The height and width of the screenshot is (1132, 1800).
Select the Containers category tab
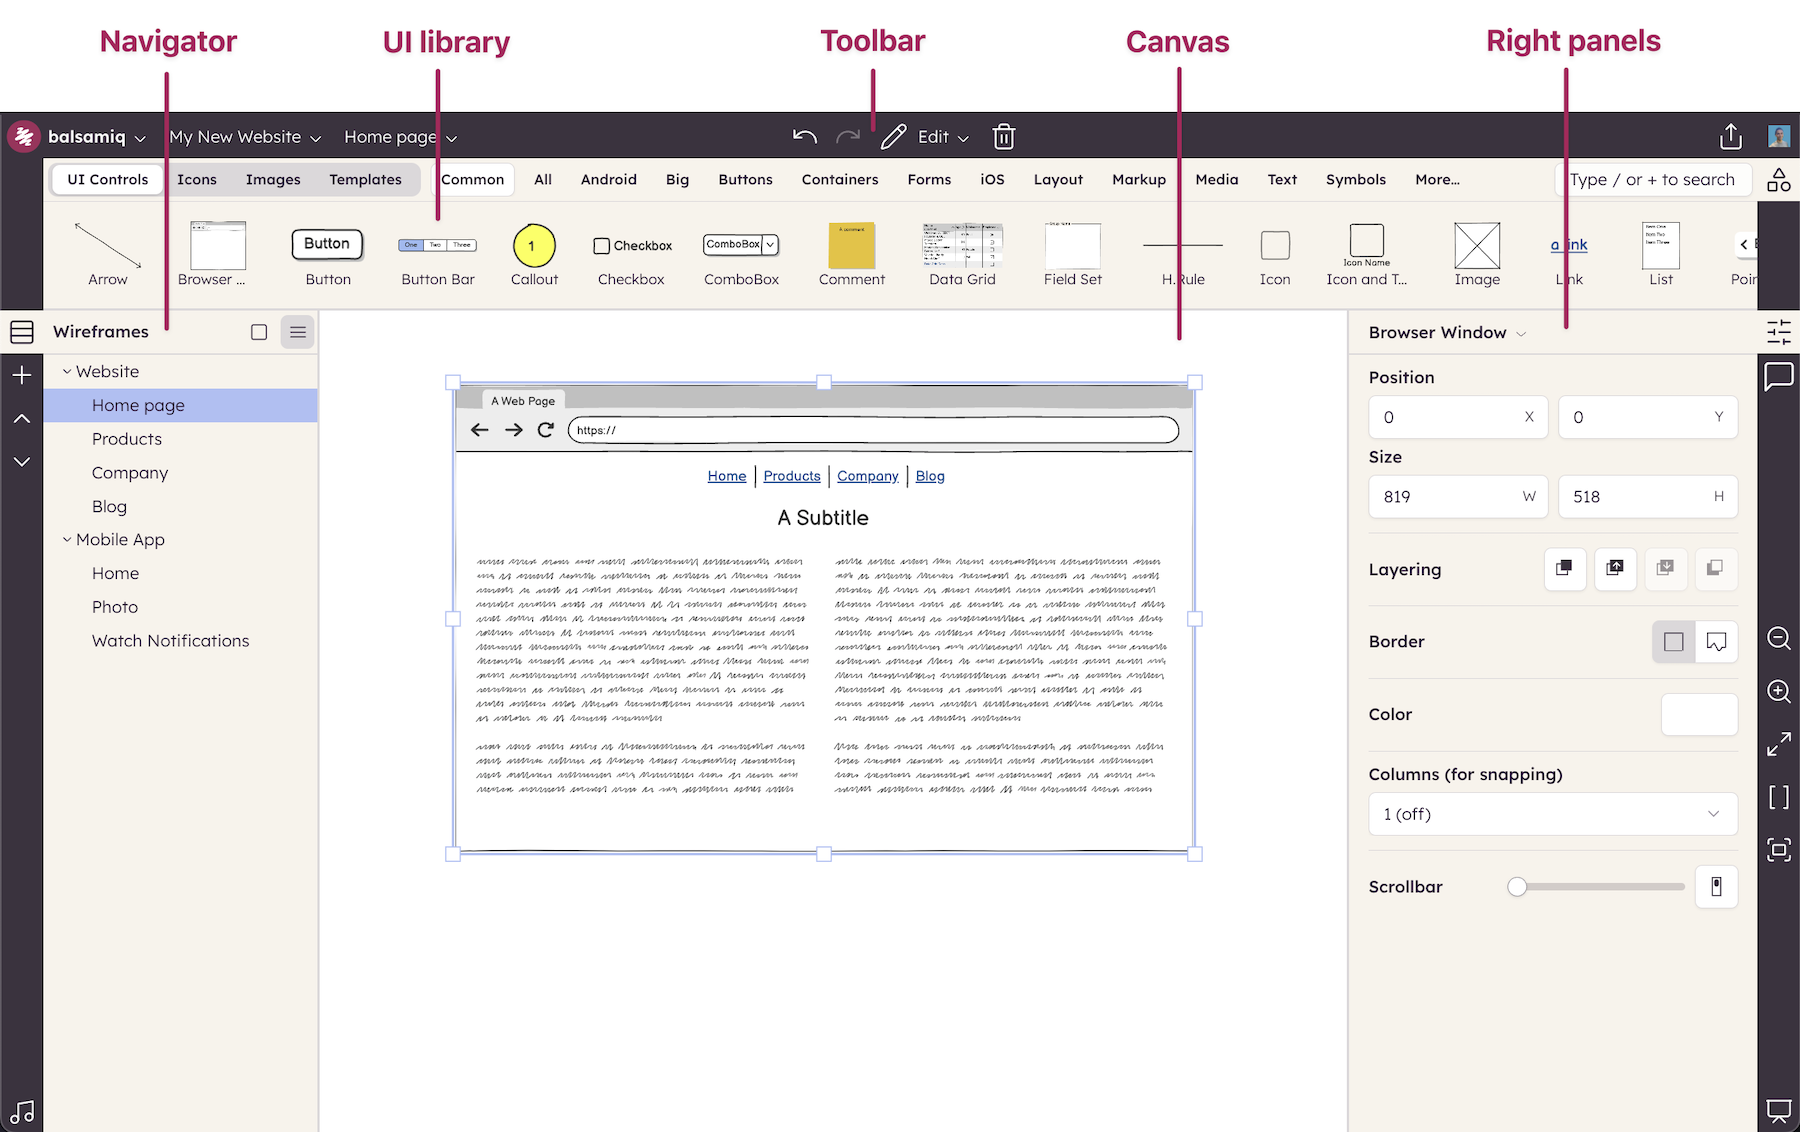(839, 180)
